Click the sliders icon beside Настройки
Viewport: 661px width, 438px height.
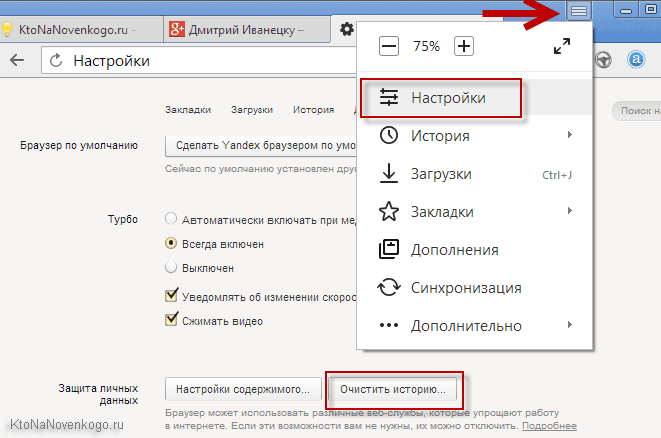click(389, 97)
